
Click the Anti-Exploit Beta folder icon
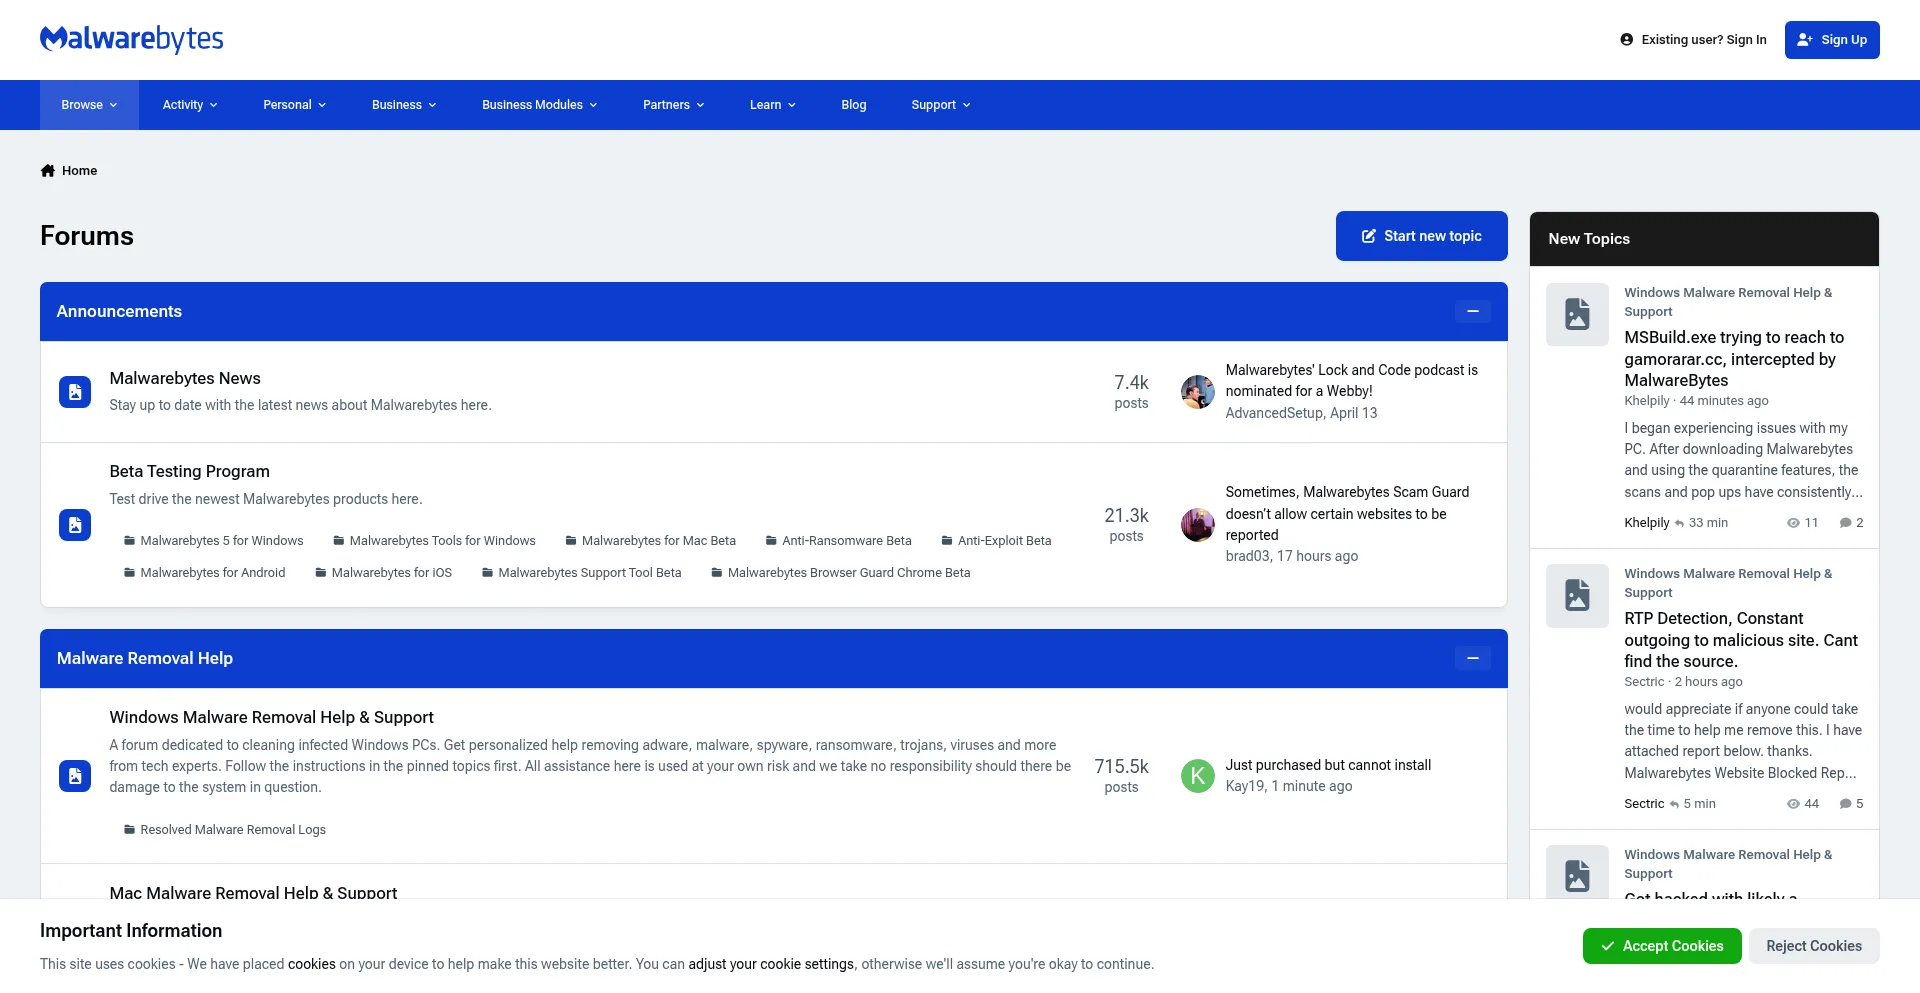point(947,541)
